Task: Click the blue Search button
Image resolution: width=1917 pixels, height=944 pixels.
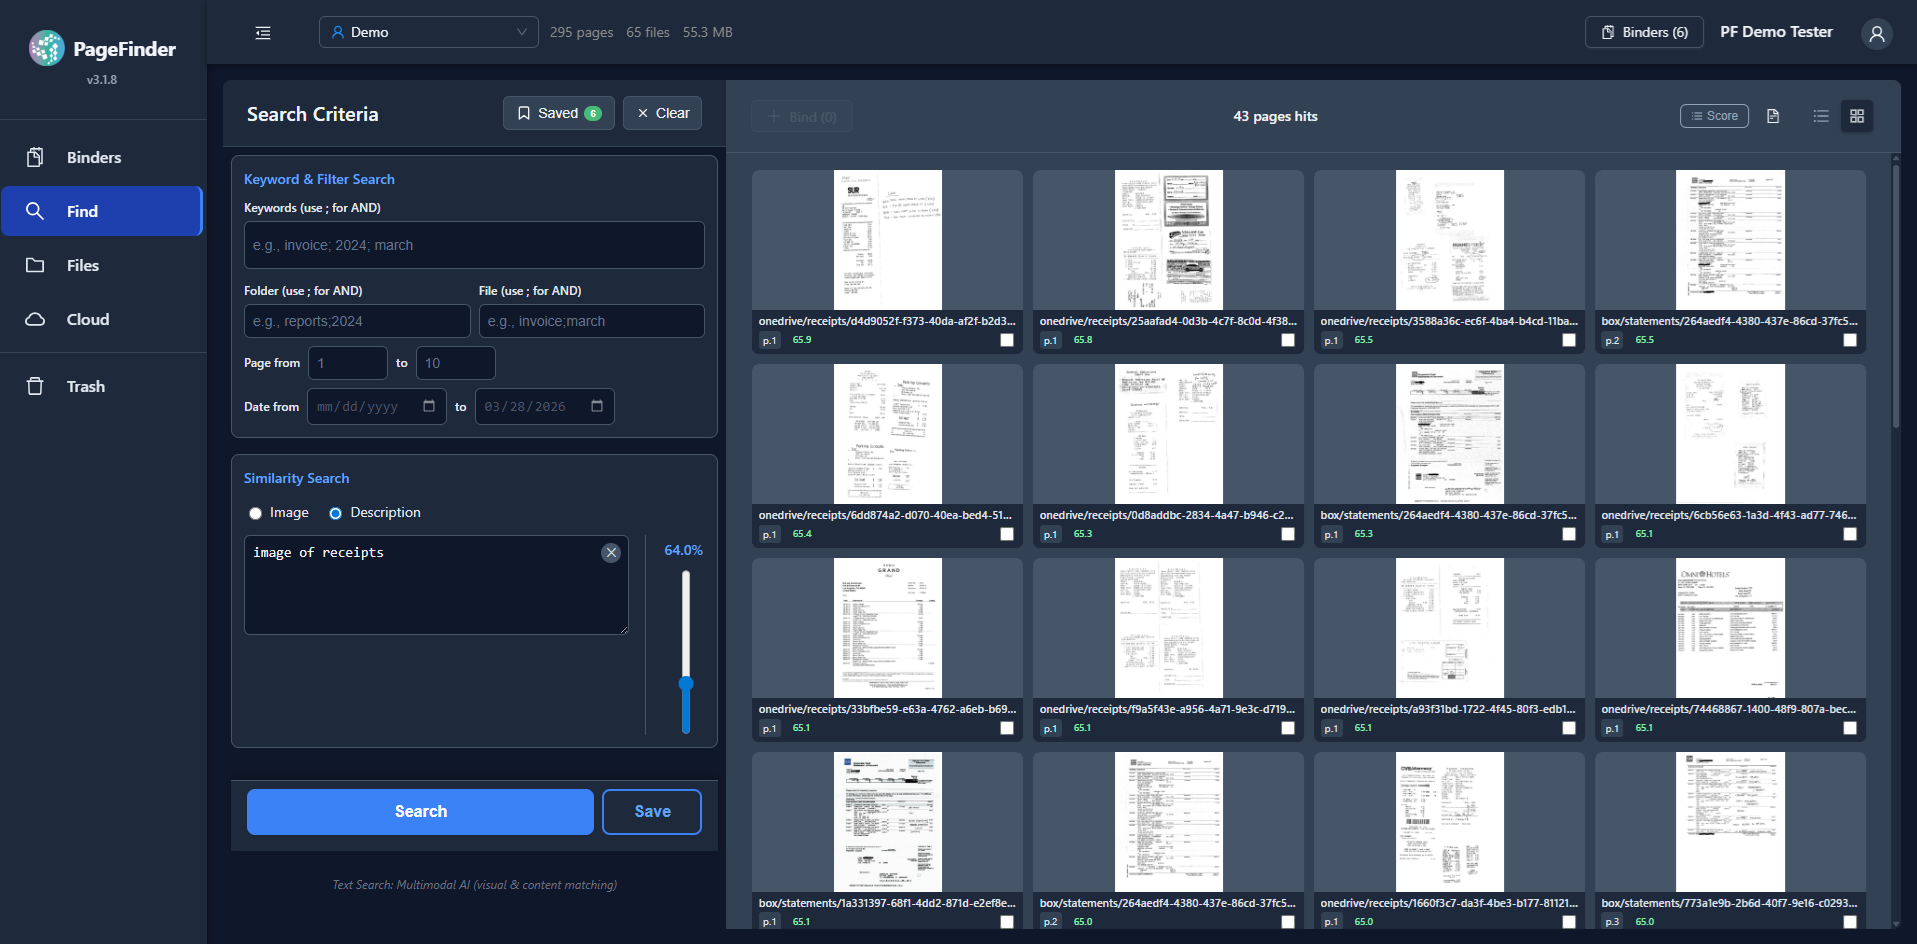Action: coord(420,811)
